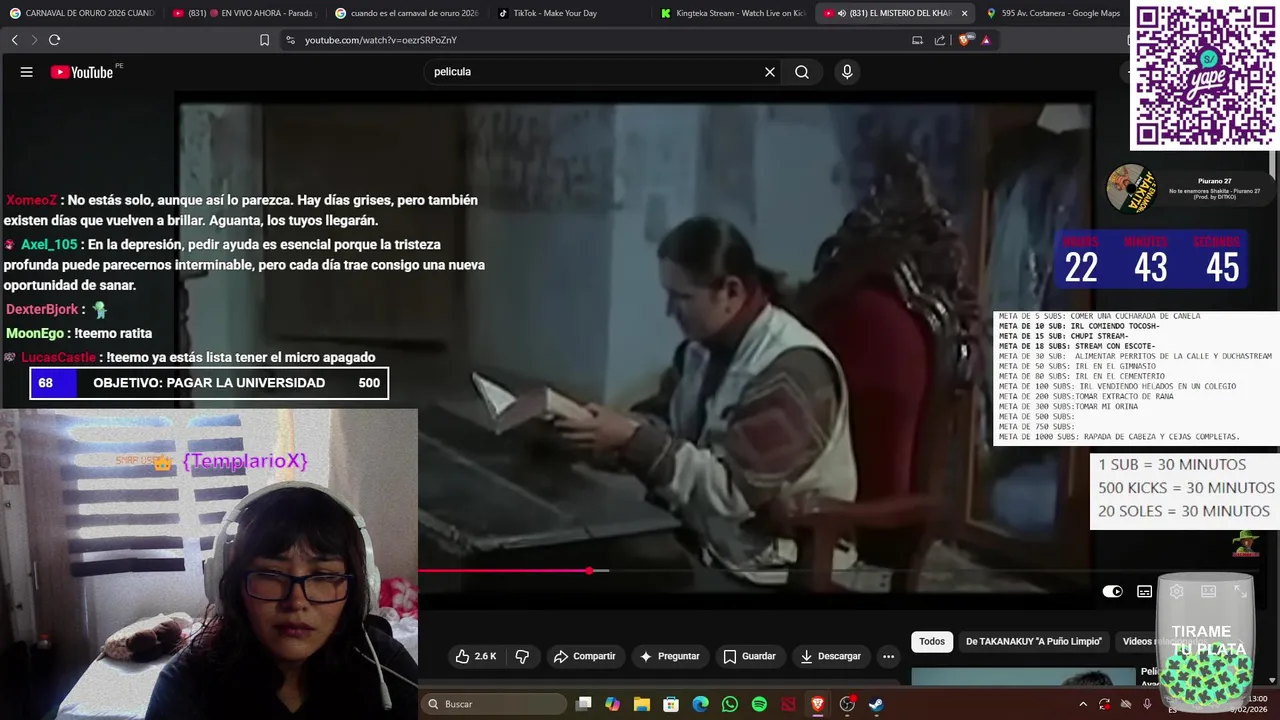Viewport: 1280px width, 720px height.
Task: Run the search with magnifier icon
Action: pyautogui.click(x=802, y=72)
